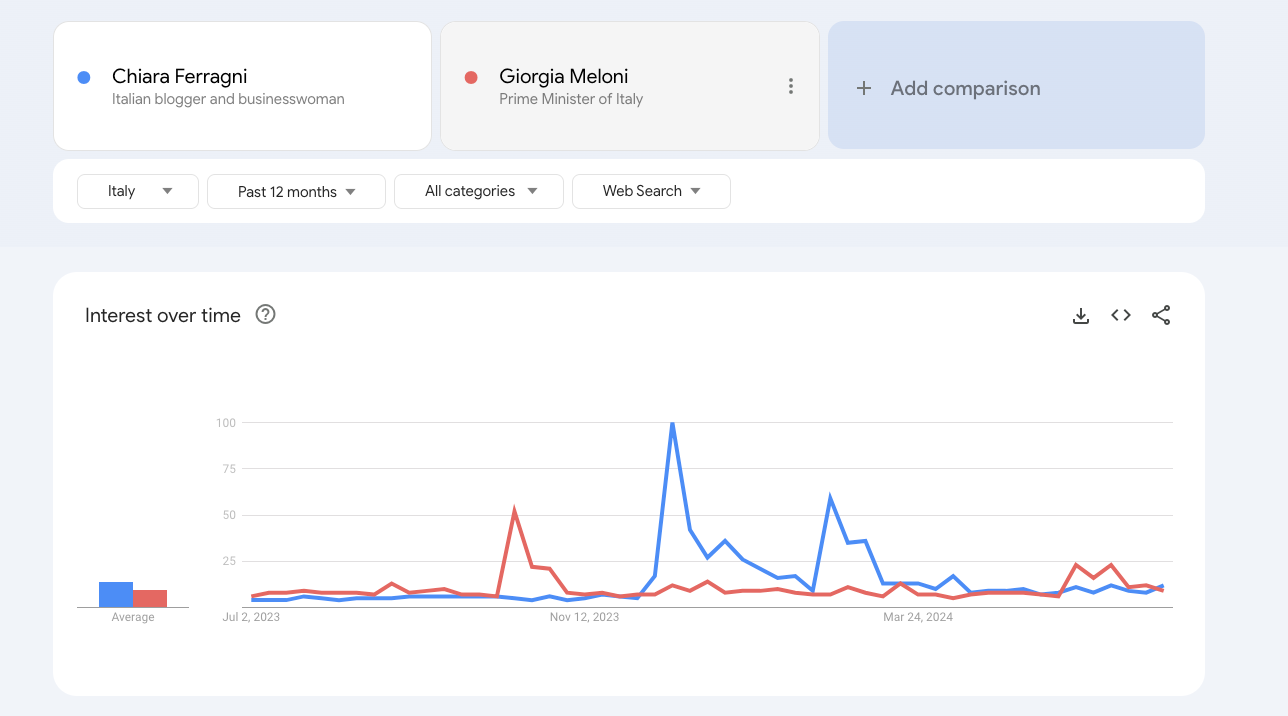
Task: Click the blue Average bar
Action: tap(116, 594)
